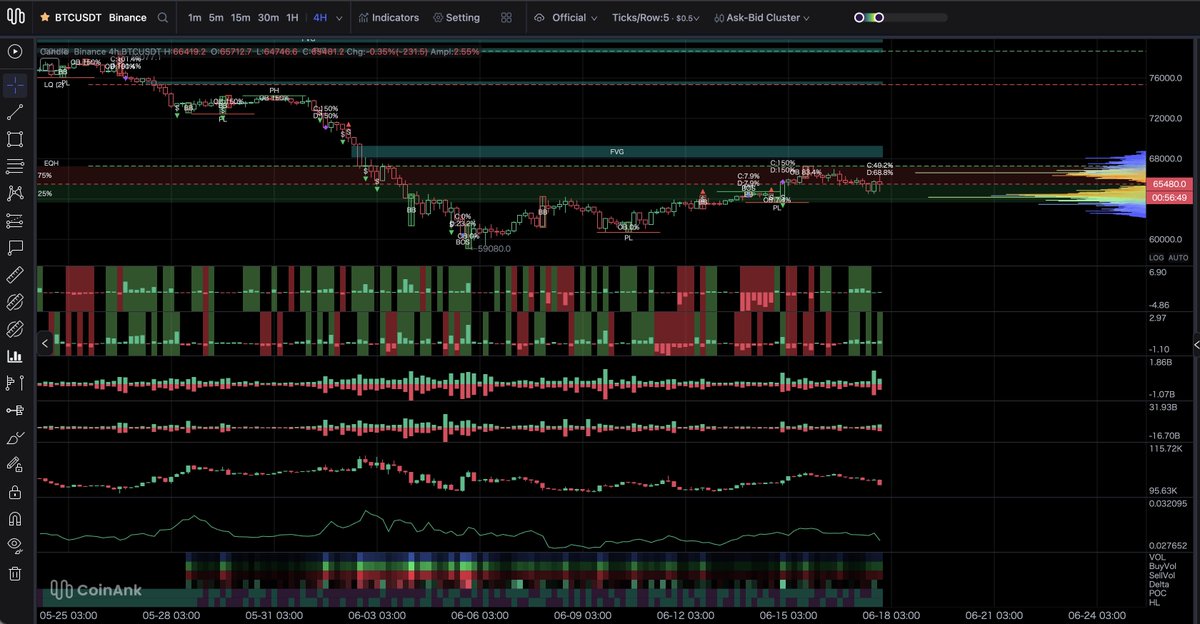Toggle AUTO price scale
The image size is (1200, 624).
(1179, 257)
